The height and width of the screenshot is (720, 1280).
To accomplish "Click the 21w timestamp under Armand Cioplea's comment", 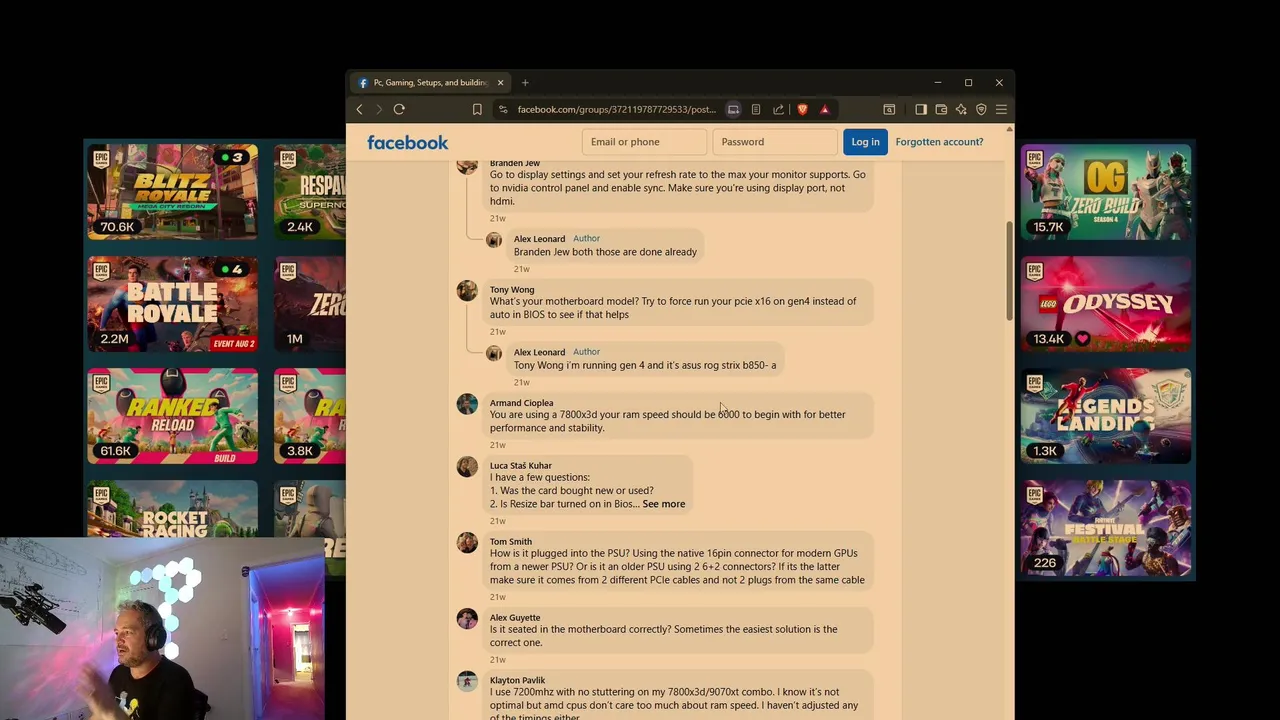I will click(497, 445).
